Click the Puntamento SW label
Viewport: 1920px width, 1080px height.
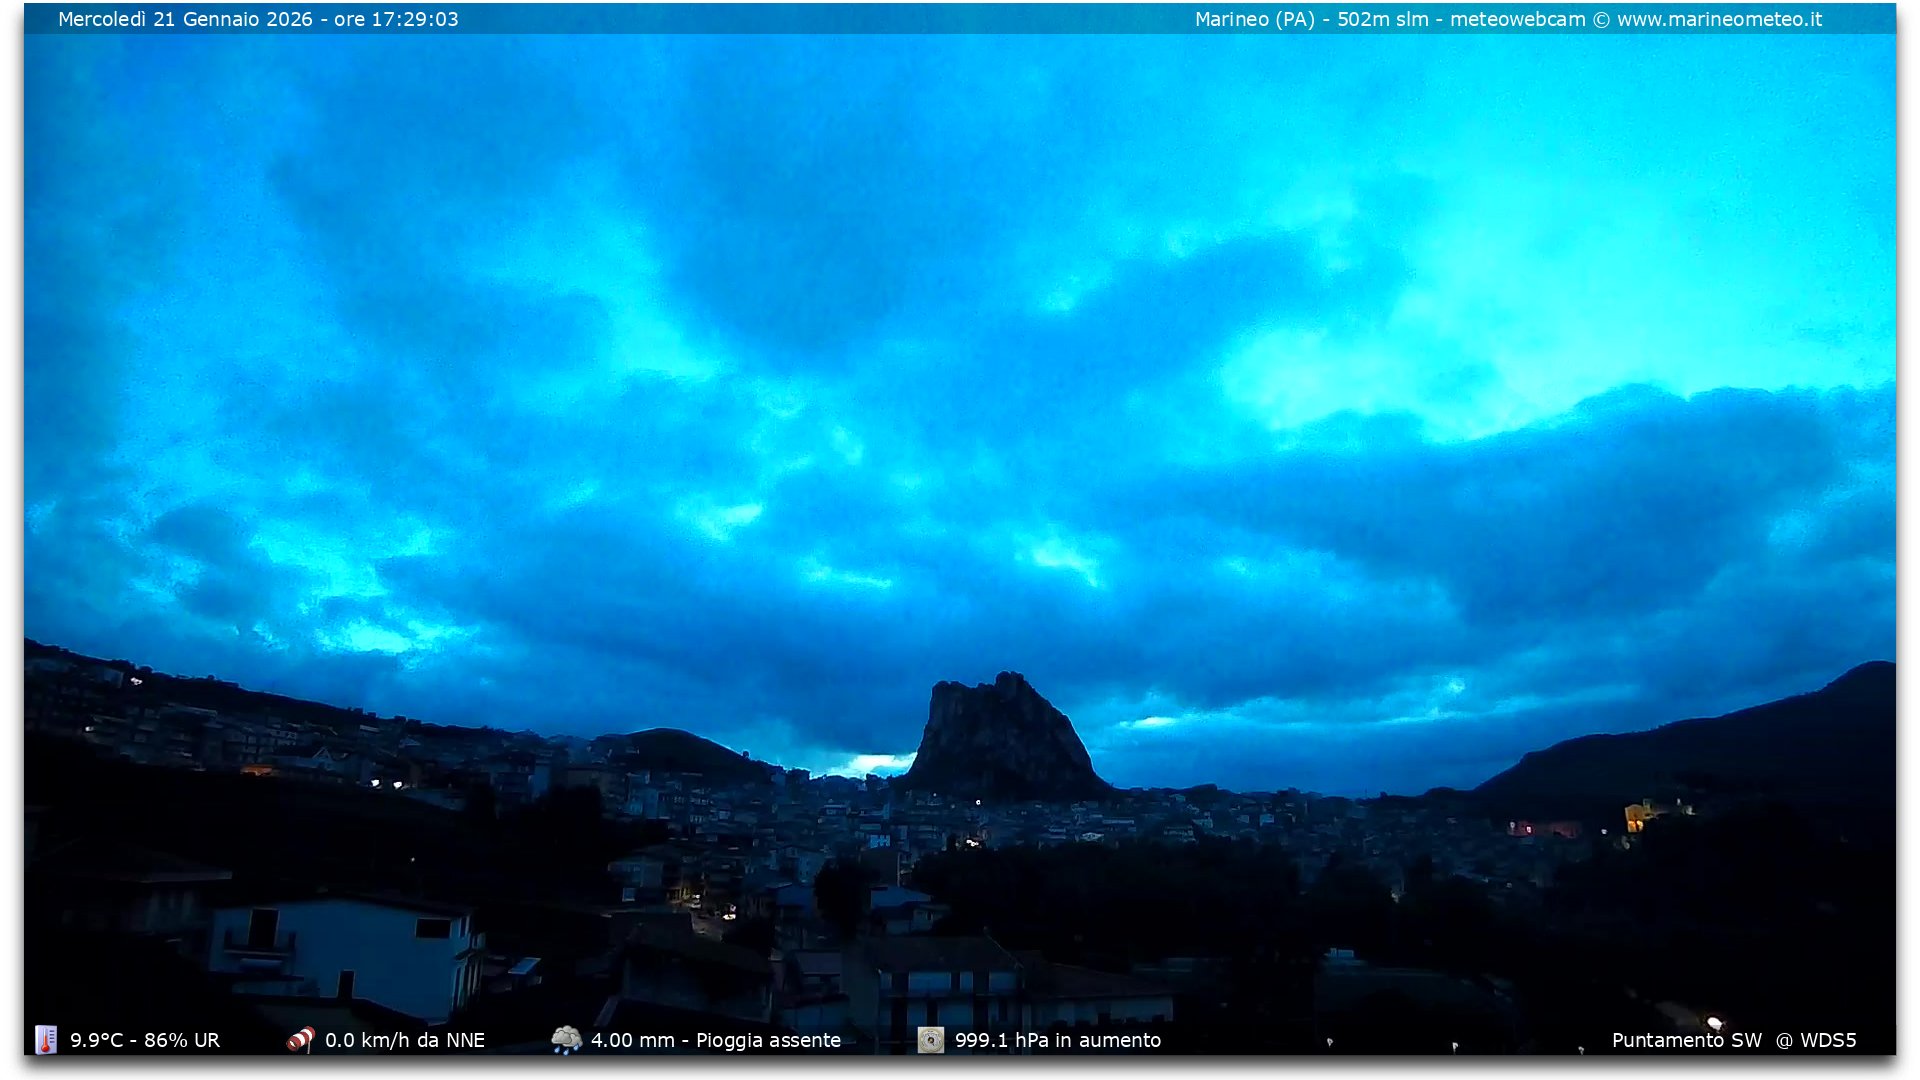pyautogui.click(x=1687, y=1040)
